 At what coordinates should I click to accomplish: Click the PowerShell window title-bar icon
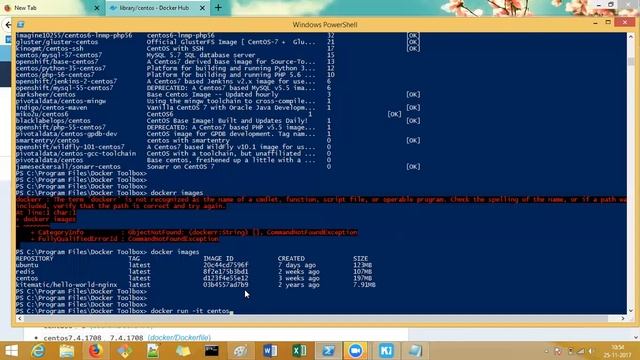pyautogui.click(x=21, y=24)
